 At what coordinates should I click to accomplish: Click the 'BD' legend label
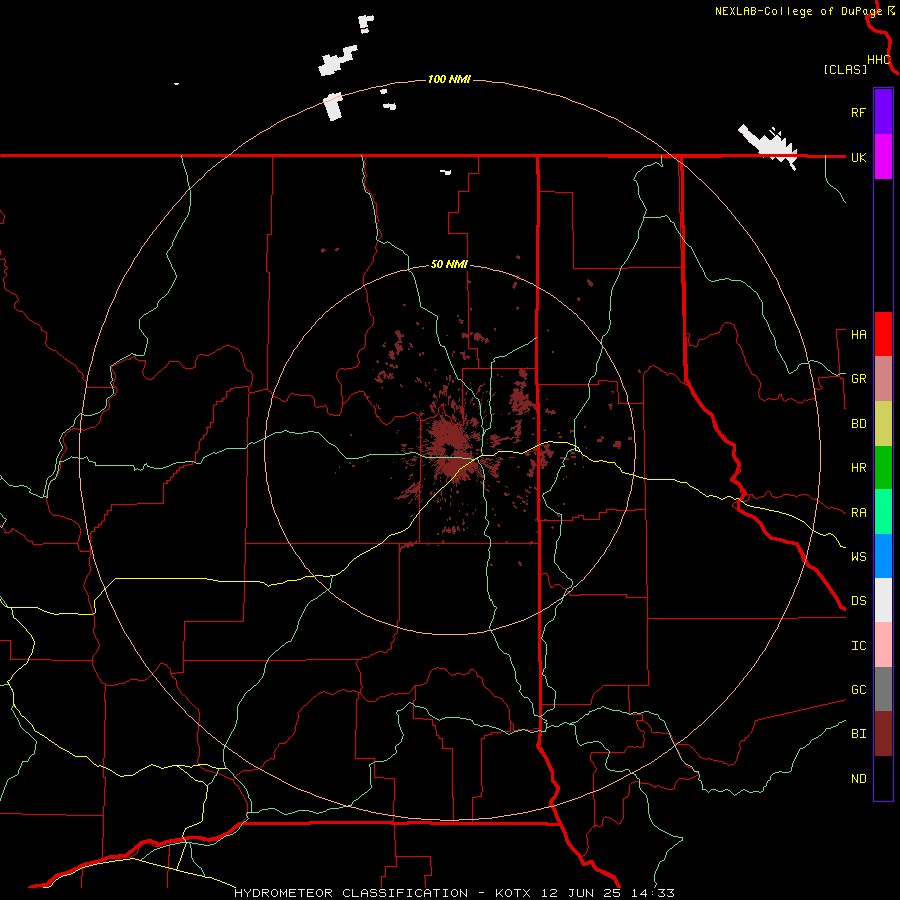(x=858, y=424)
